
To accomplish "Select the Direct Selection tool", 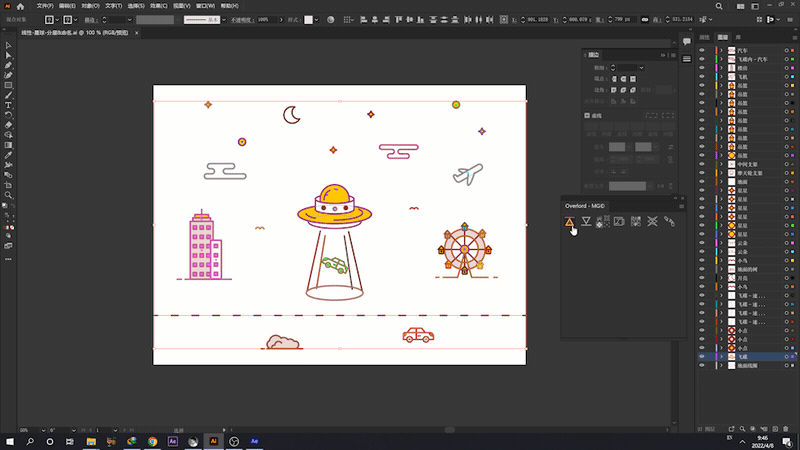I will pyautogui.click(x=8, y=56).
